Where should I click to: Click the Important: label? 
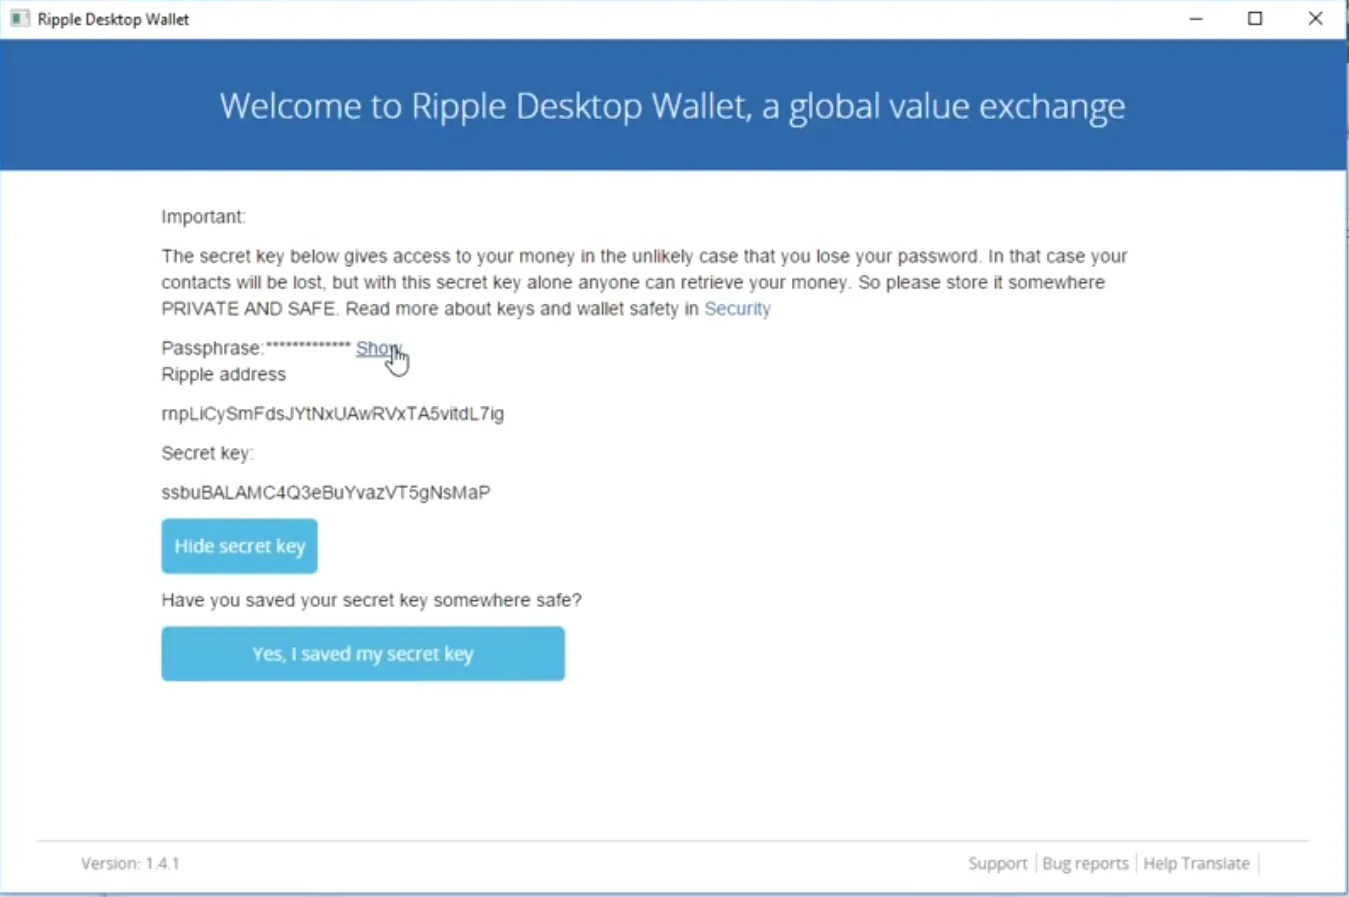203,217
